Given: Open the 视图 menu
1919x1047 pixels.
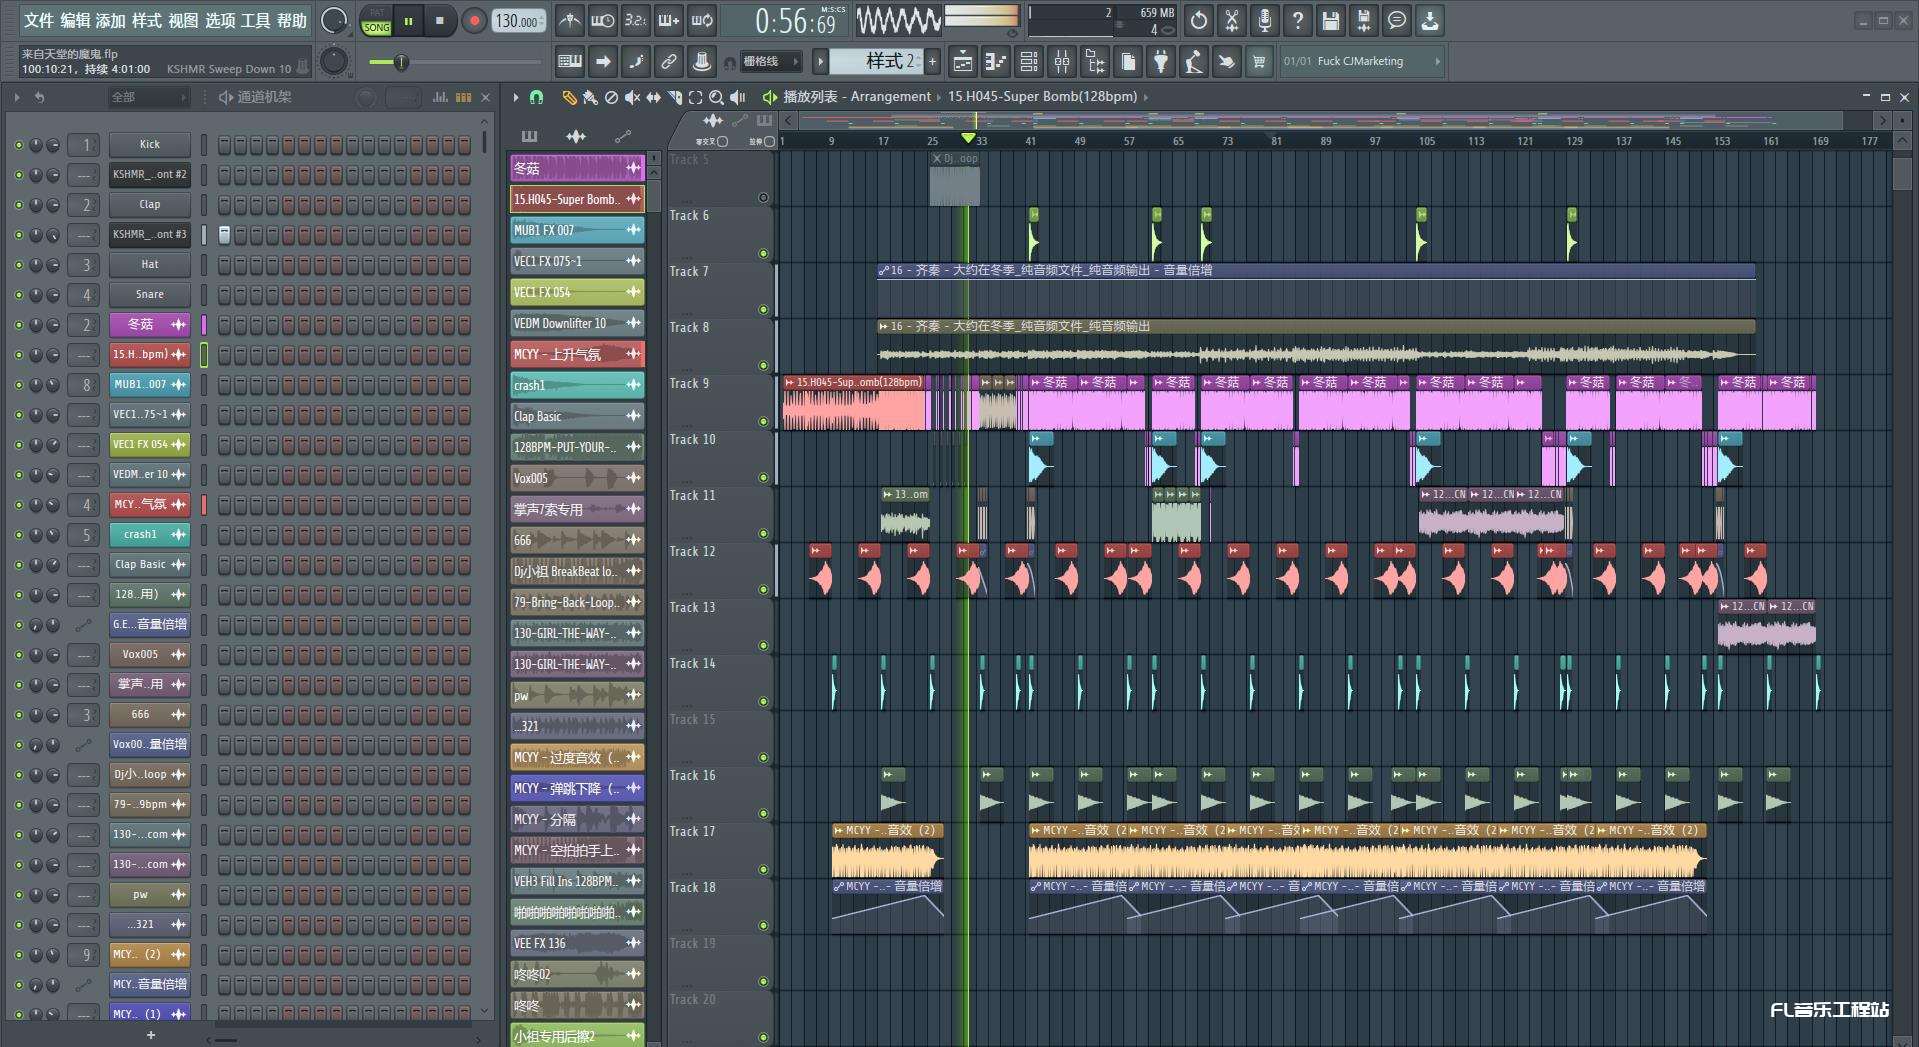Looking at the screenshot, I should (x=183, y=20).
